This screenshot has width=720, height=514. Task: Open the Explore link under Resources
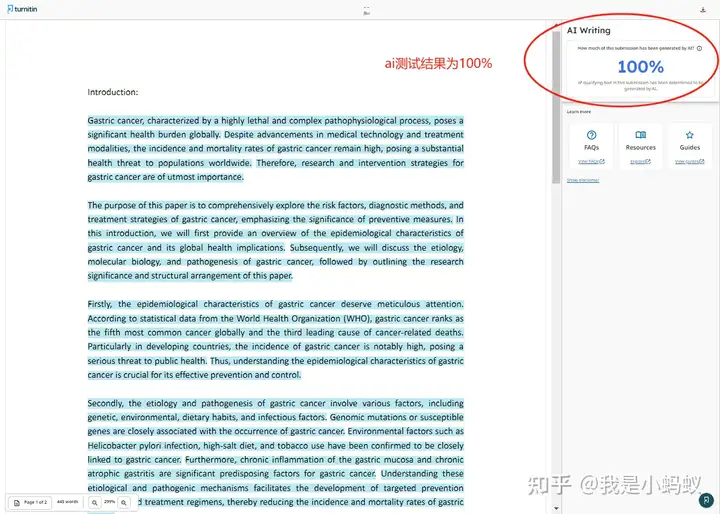coord(641,161)
